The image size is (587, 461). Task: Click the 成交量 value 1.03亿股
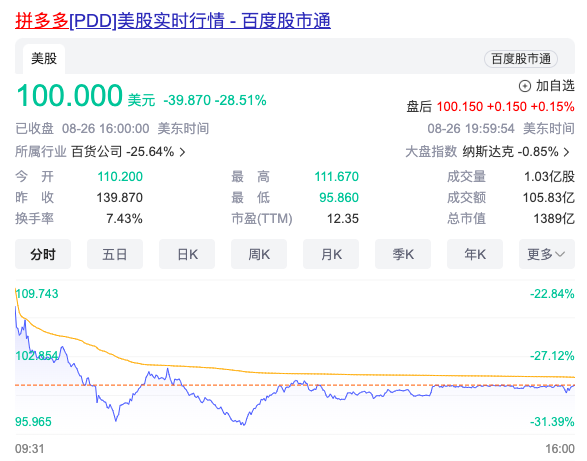[x=549, y=176]
